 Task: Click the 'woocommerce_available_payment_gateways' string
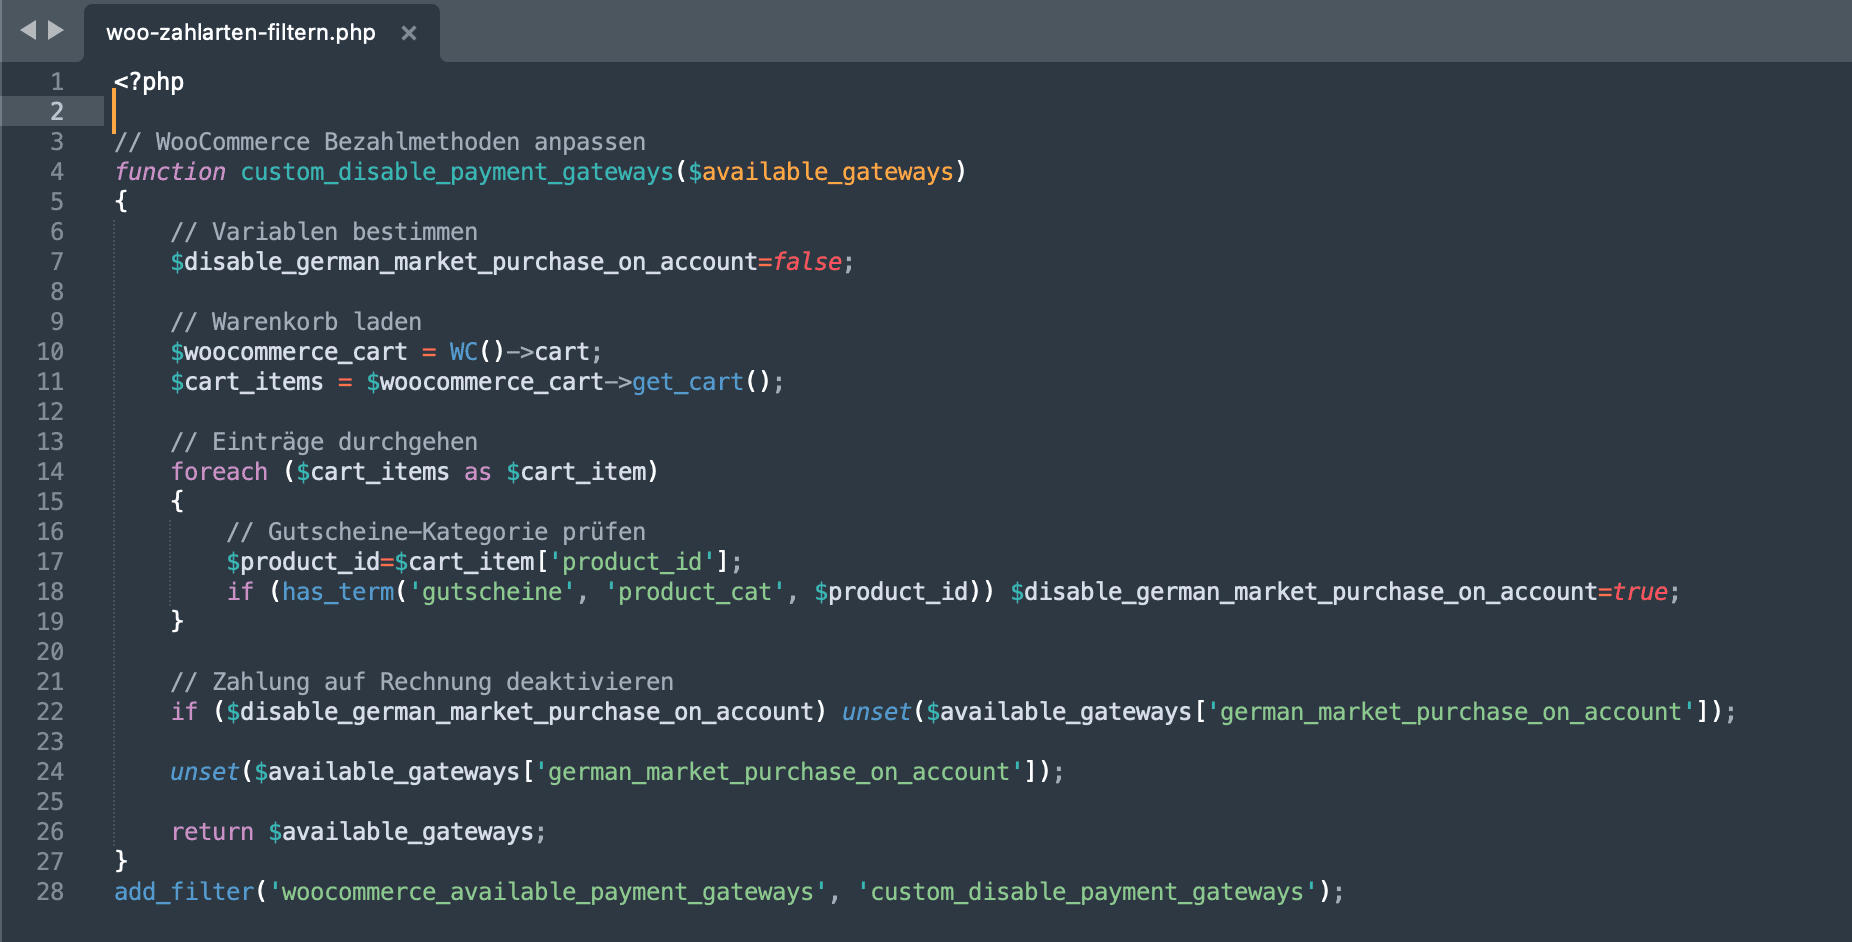click(548, 892)
